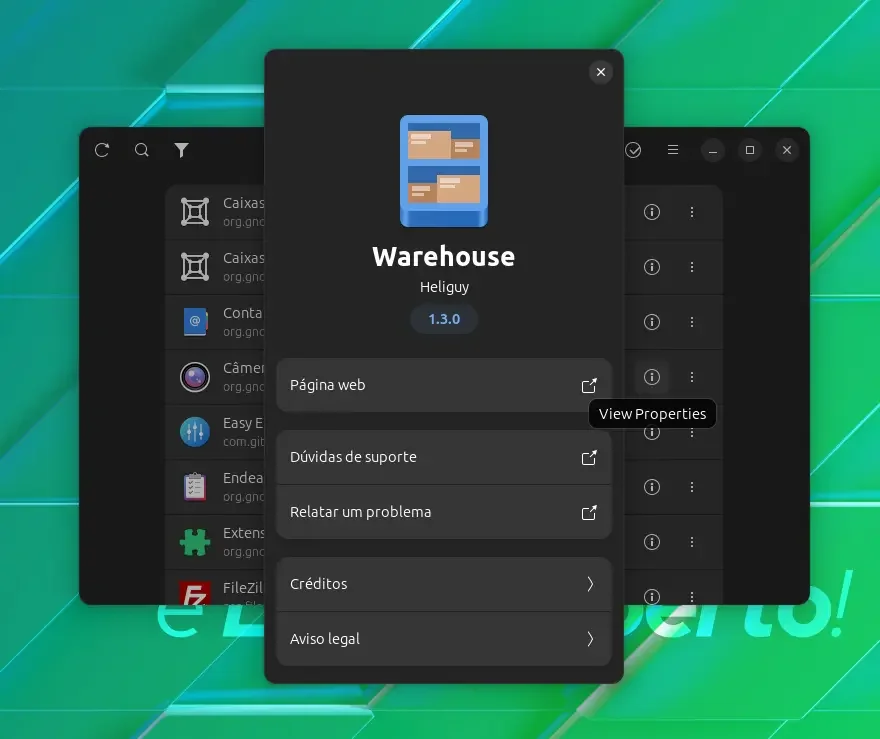Click the Warehouse app logo image
The height and width of the screenshot is (739, 880).
[444, 171]
